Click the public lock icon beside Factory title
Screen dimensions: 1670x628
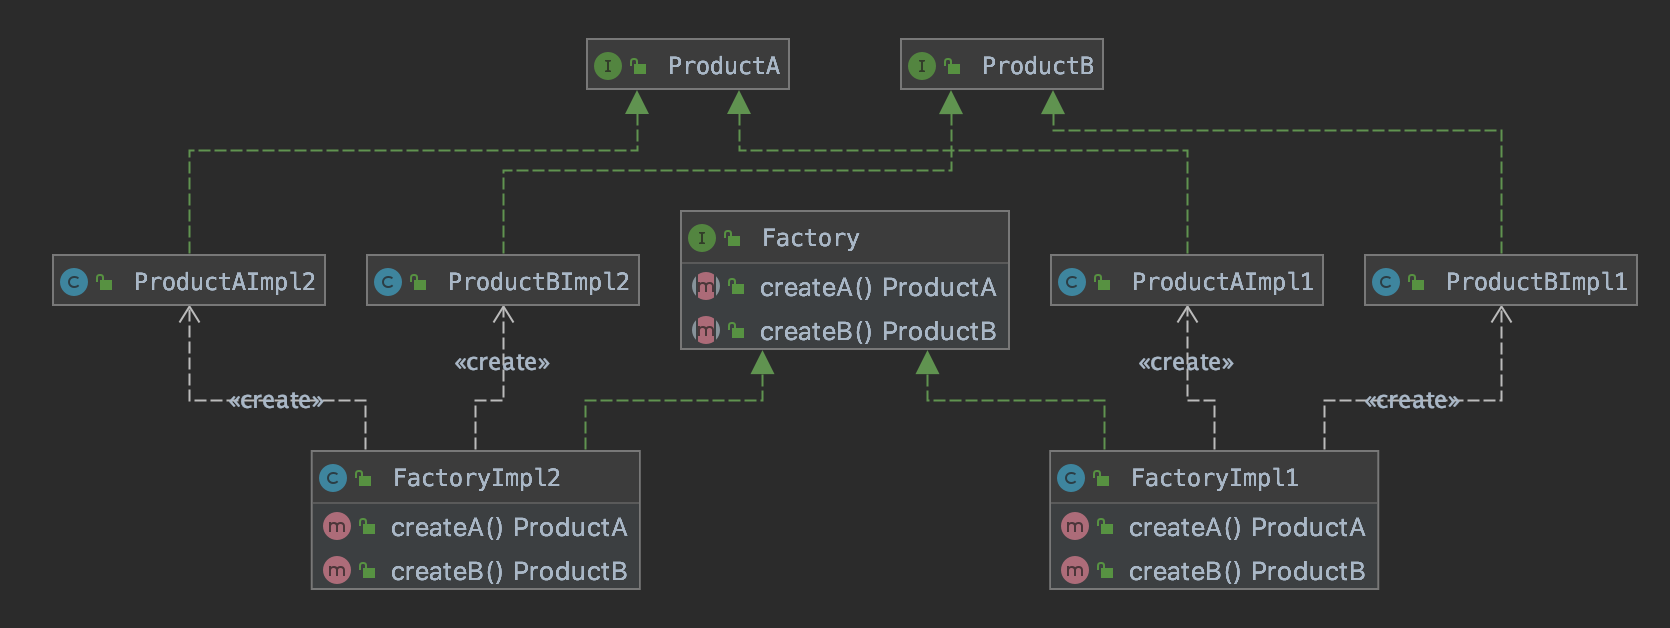pos(732,238)
